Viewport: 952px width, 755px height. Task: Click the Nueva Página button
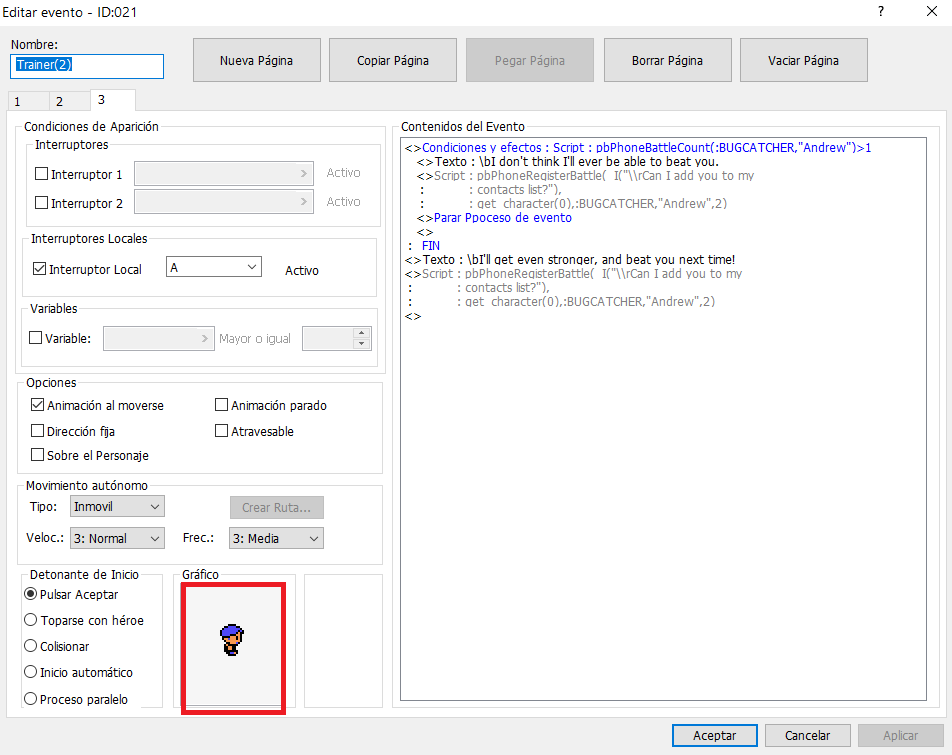[x=256, y=60]
